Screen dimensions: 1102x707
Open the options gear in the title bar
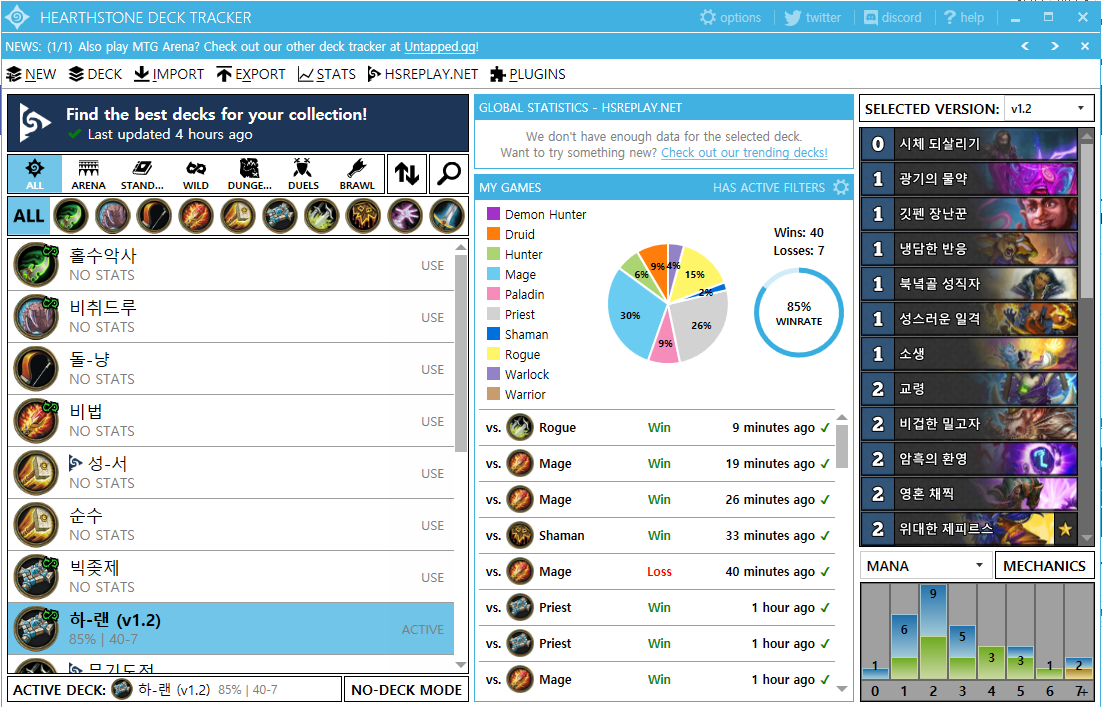(730, 18)
